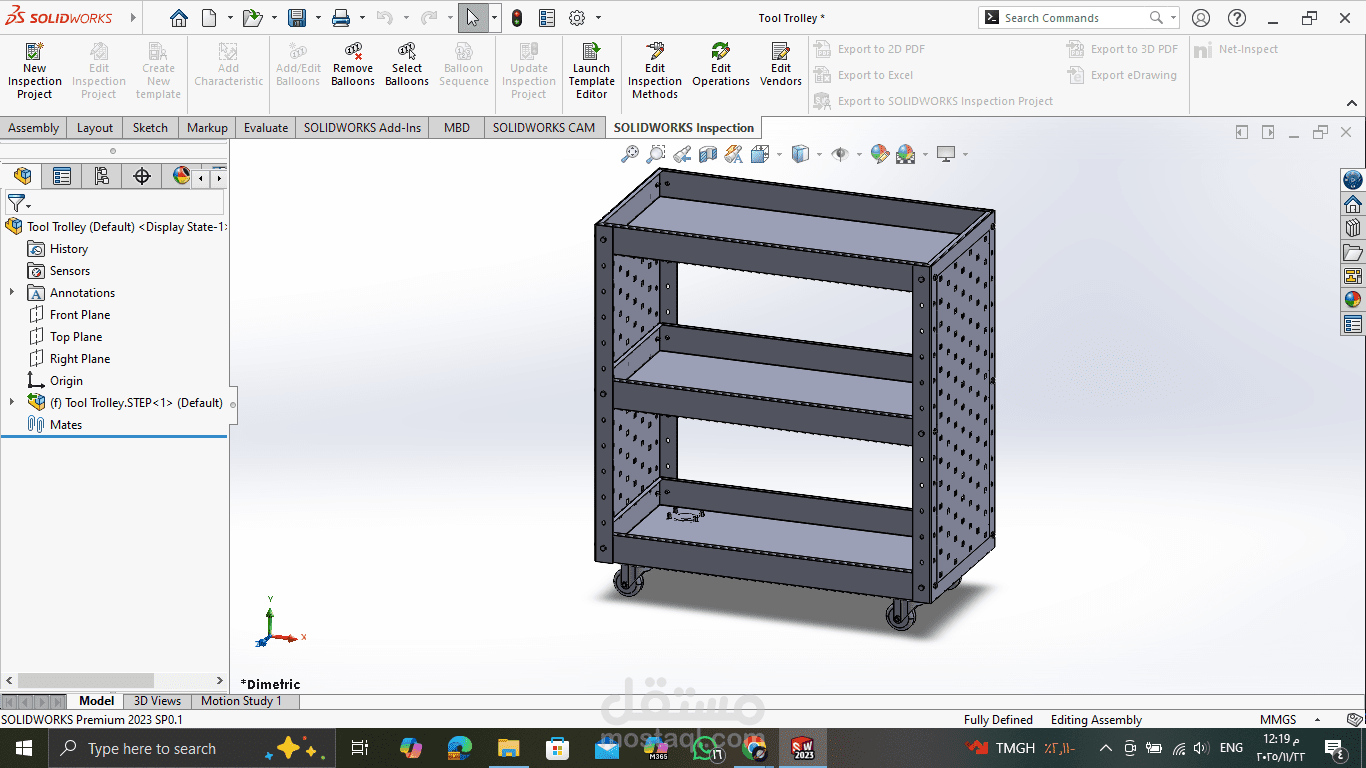The height and width of the screenshot is (768, 1366).
Task: Launch the Inspection Template Editor
Action: coord(591,68)
